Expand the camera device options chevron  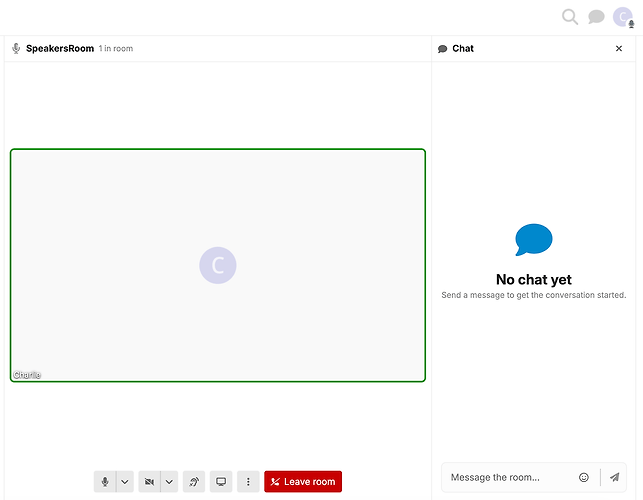(169, 482)
